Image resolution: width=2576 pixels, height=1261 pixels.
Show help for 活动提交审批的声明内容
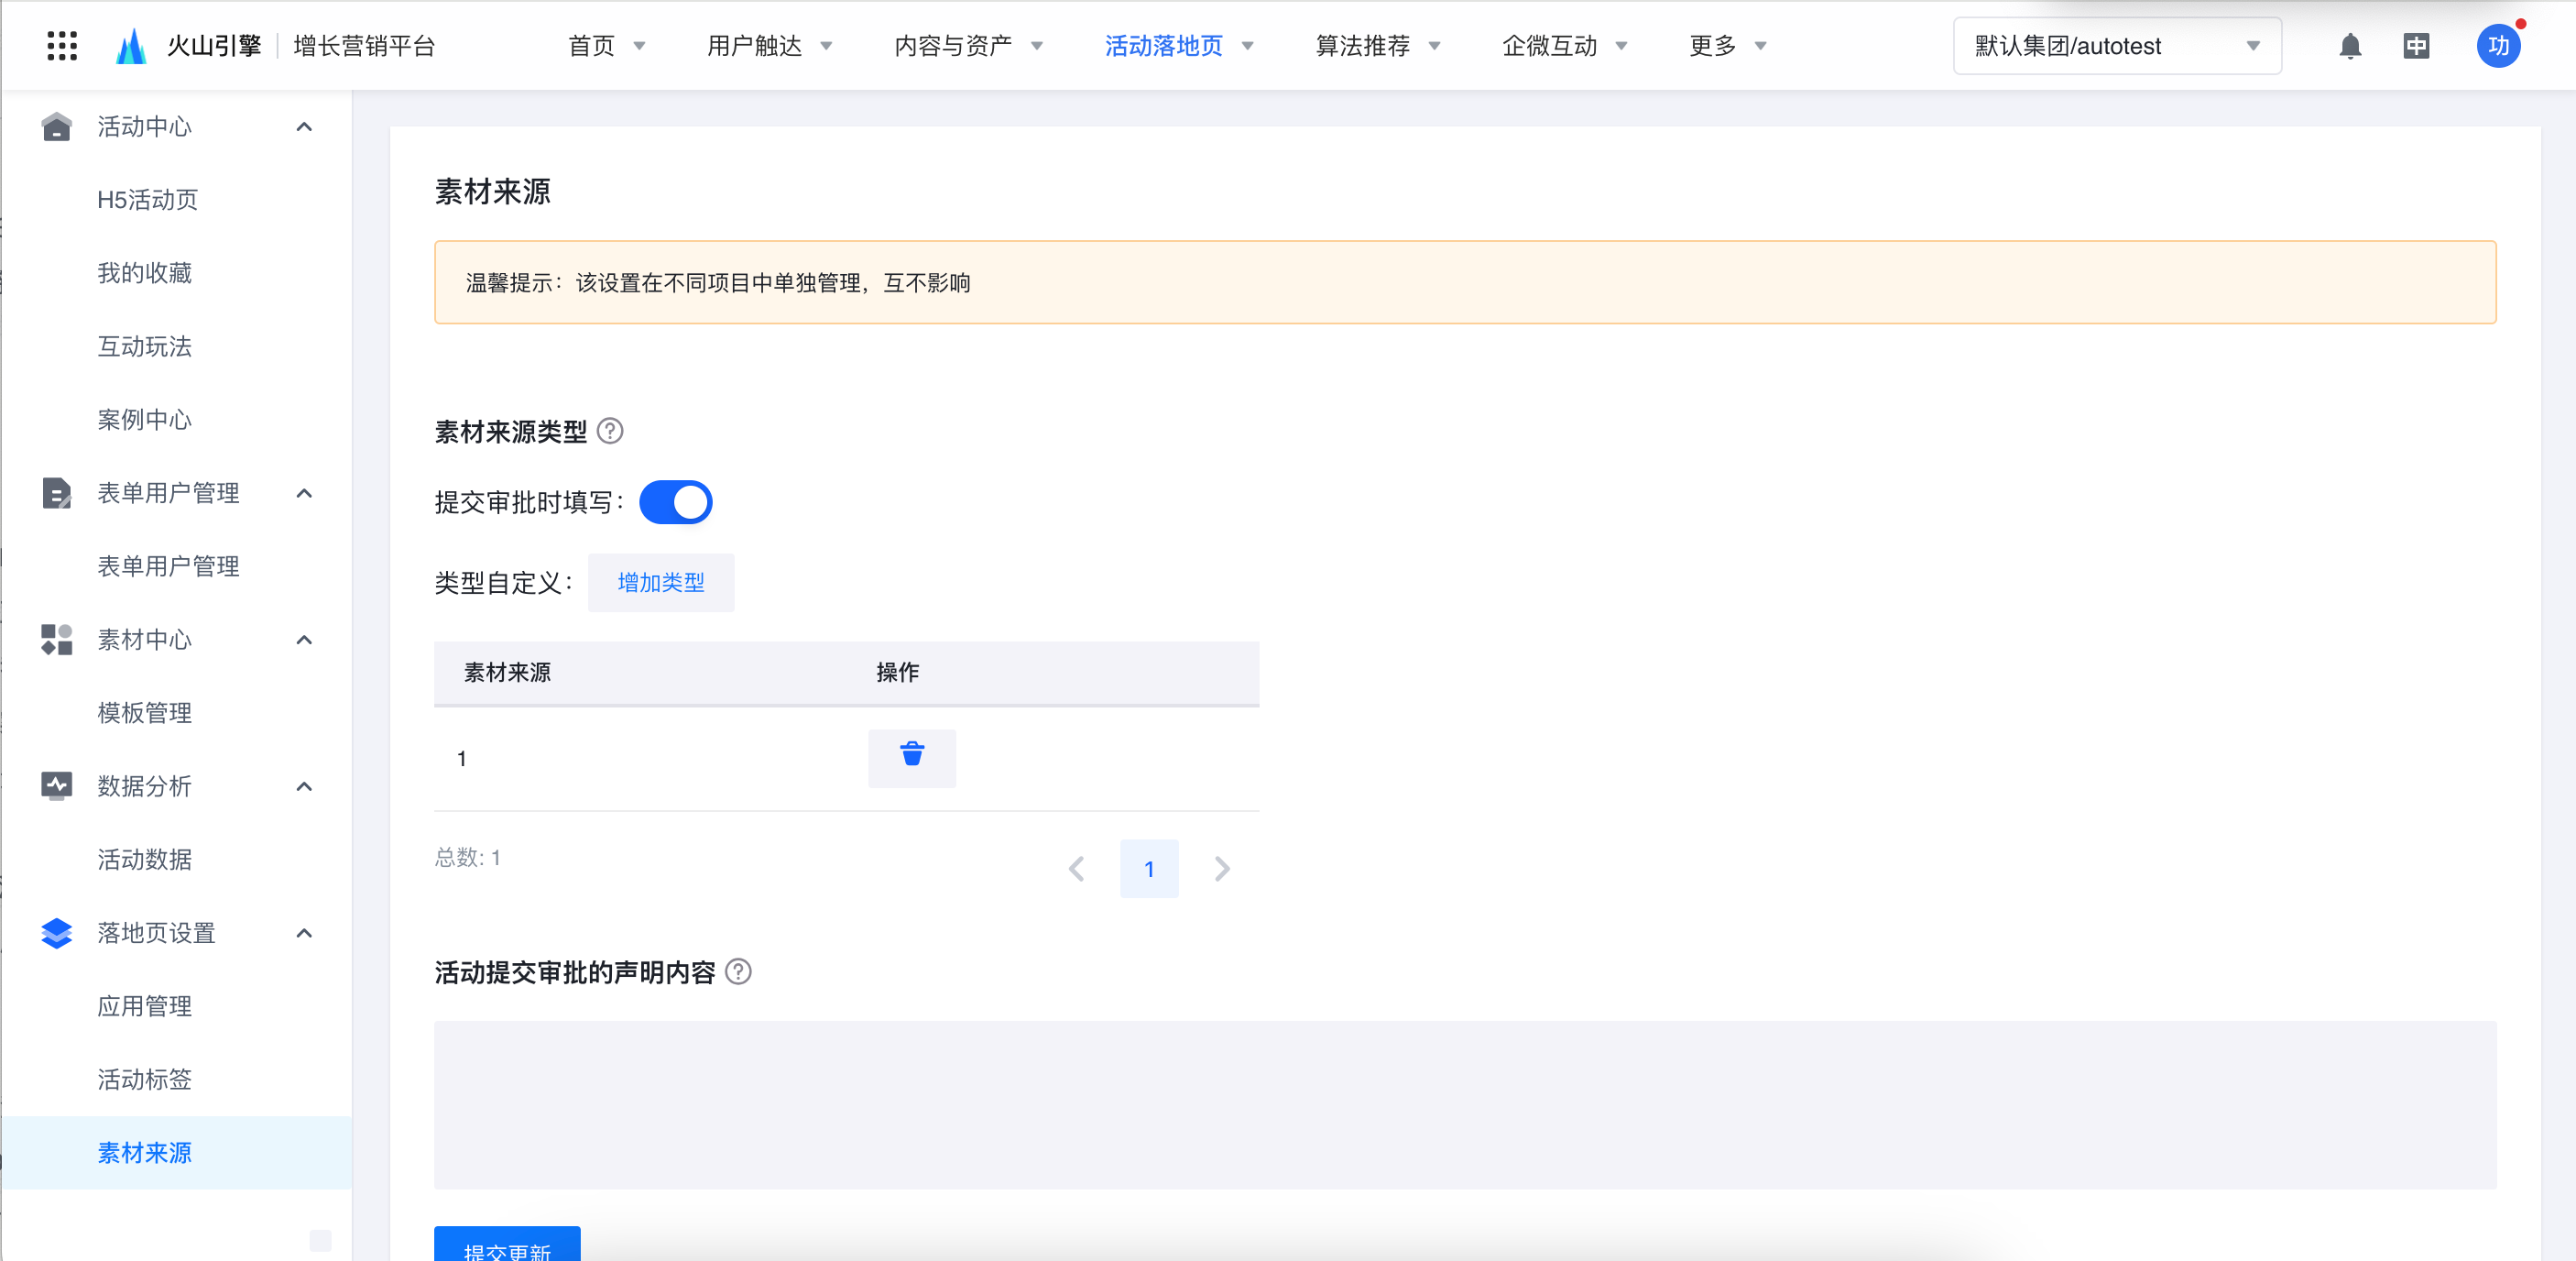point(738,971)
